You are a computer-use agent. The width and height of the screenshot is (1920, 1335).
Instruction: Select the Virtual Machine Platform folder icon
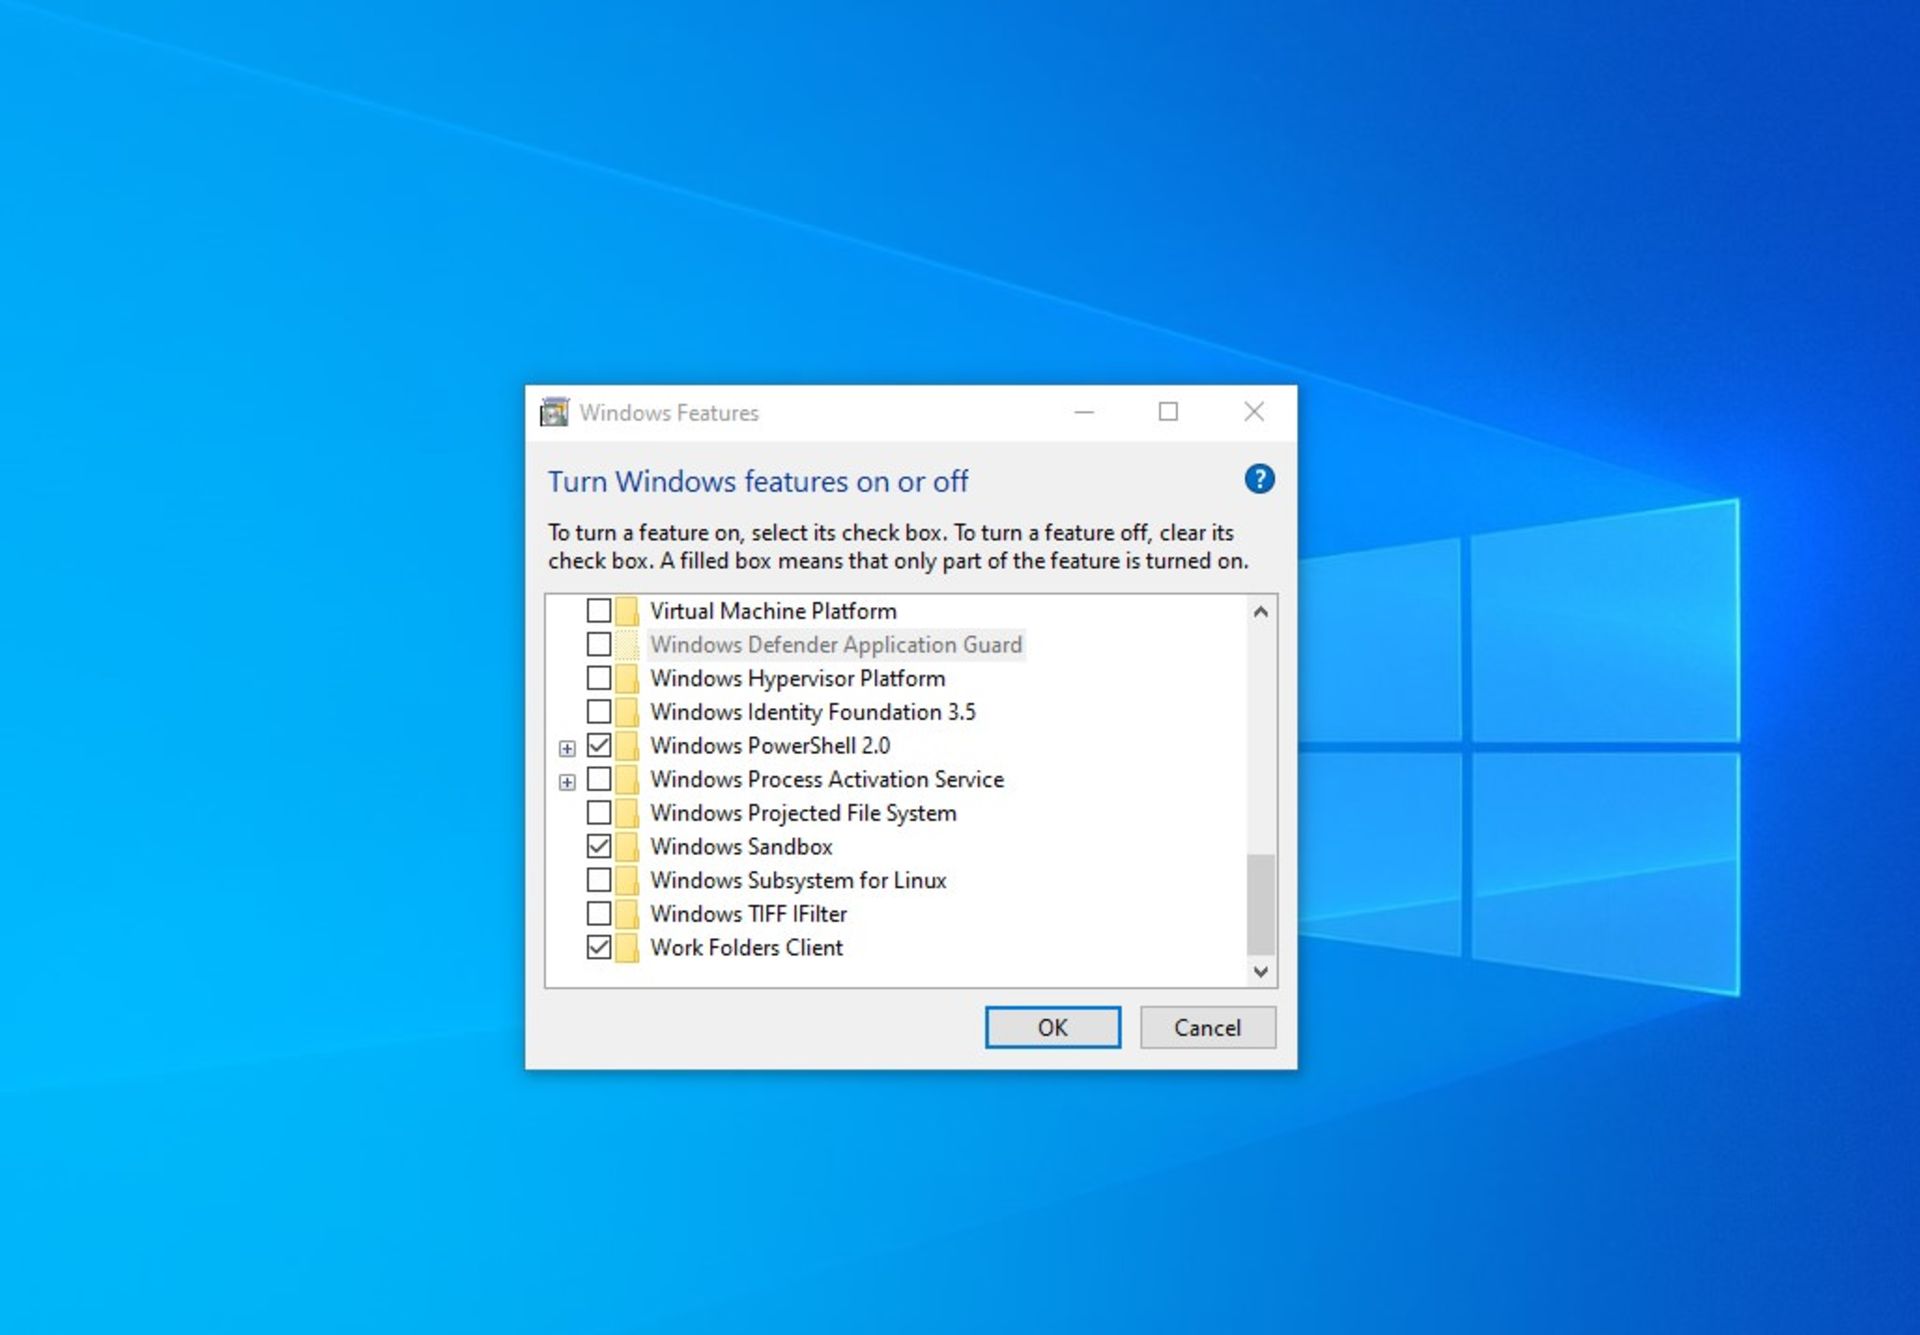(627, 610)
